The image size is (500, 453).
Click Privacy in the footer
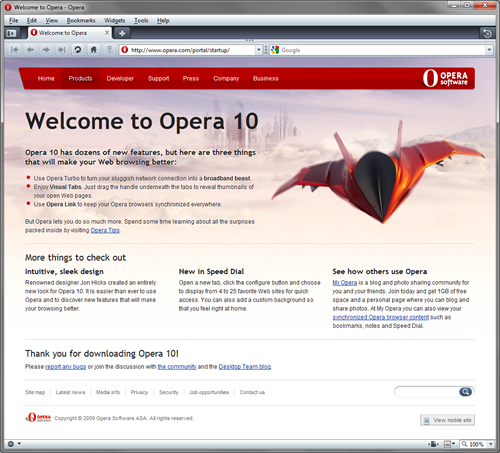(x=139, y=392)
